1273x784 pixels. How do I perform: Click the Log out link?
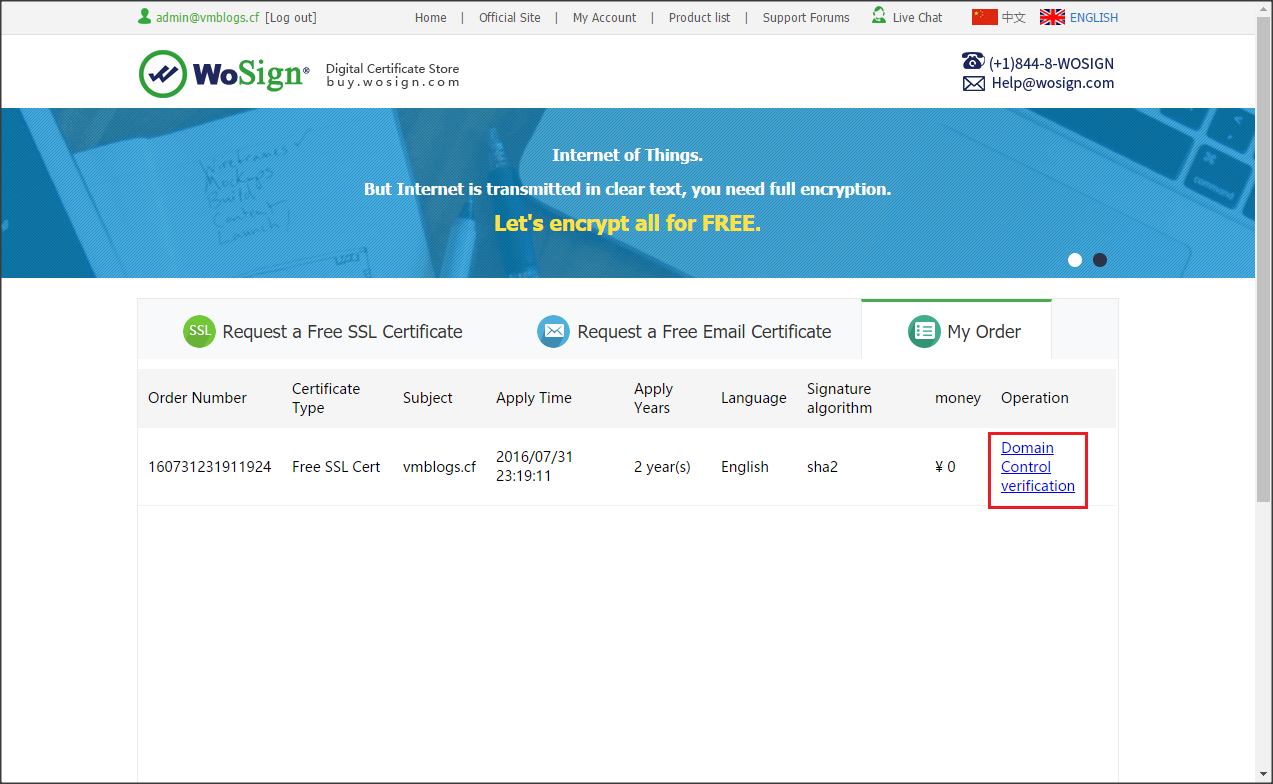pyautogui.click(x=291, y=18)
